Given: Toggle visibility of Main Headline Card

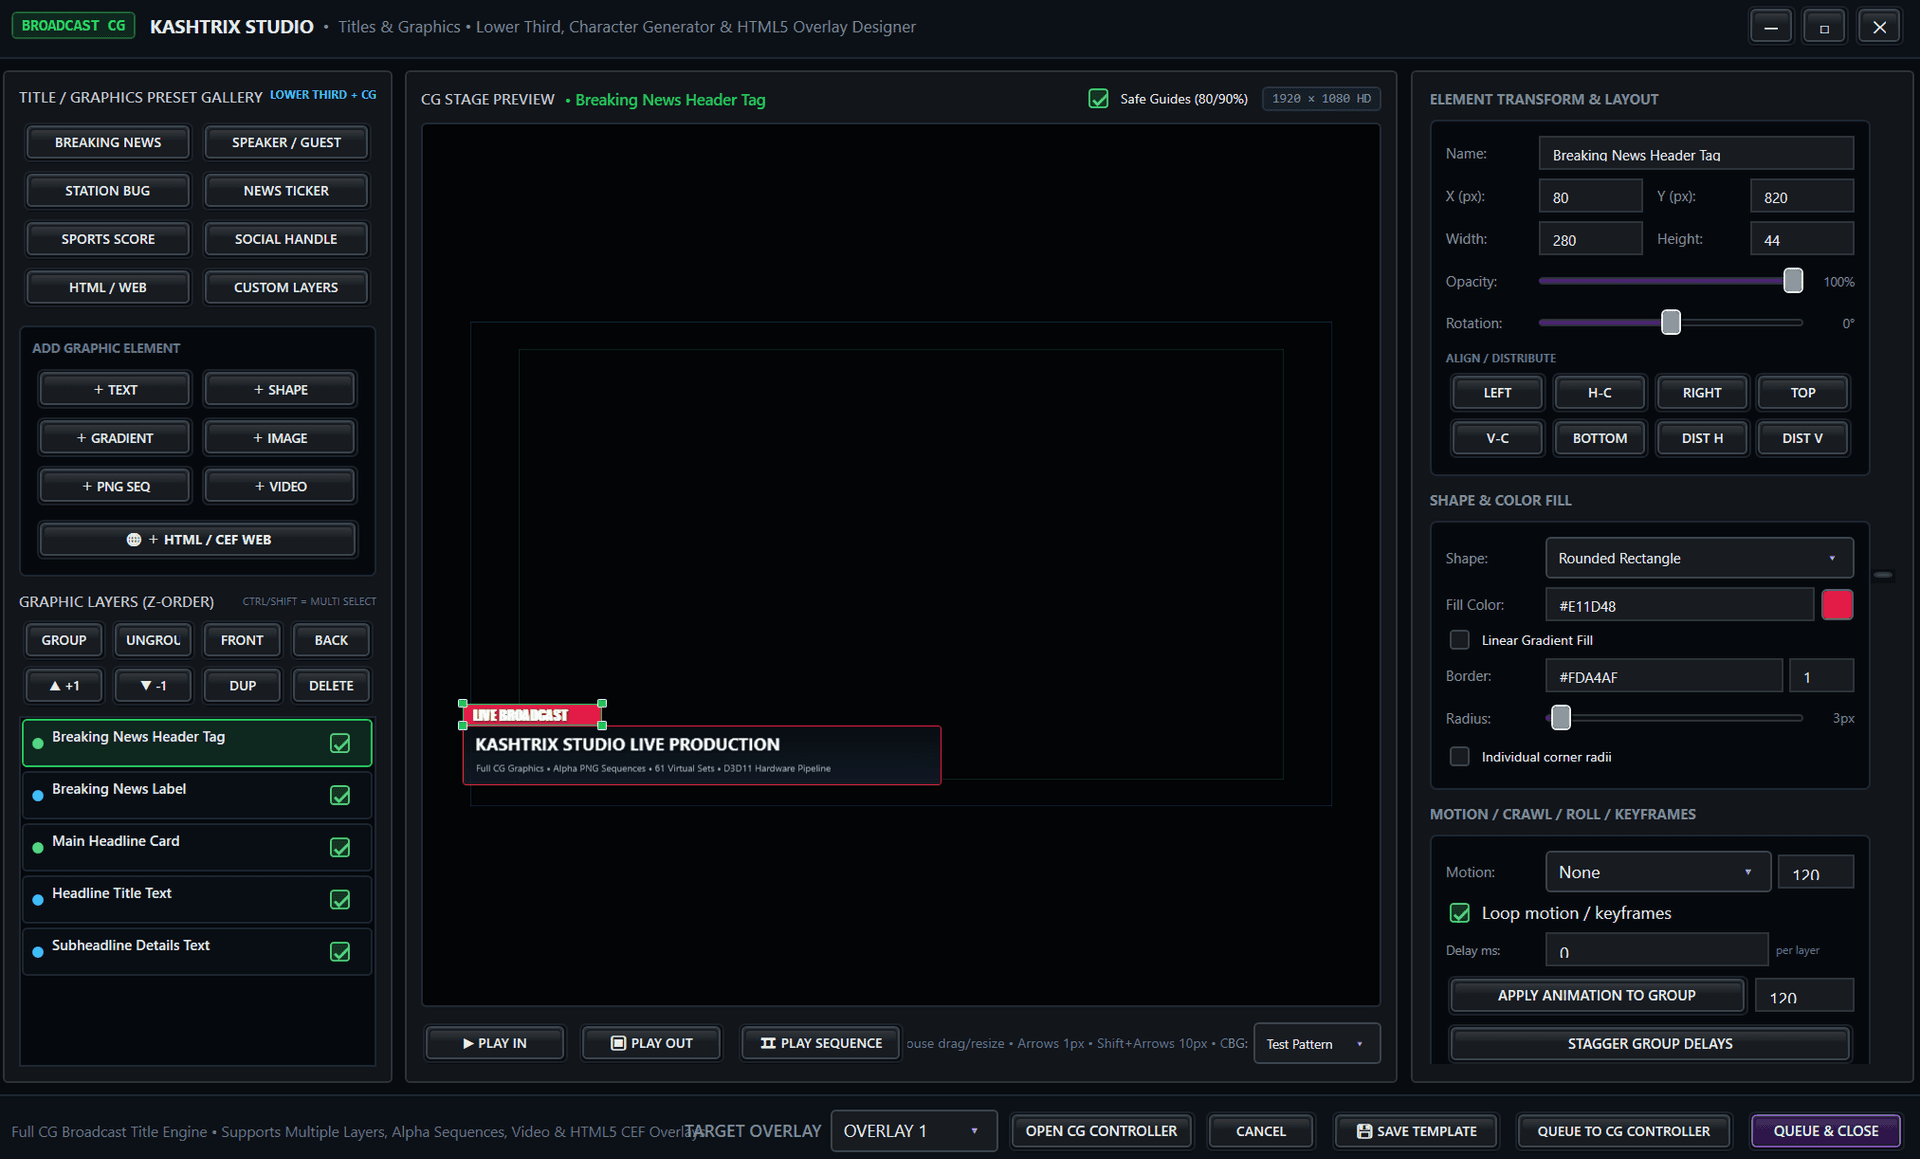Looking at the screenshot, I should (x=340, y=847).
